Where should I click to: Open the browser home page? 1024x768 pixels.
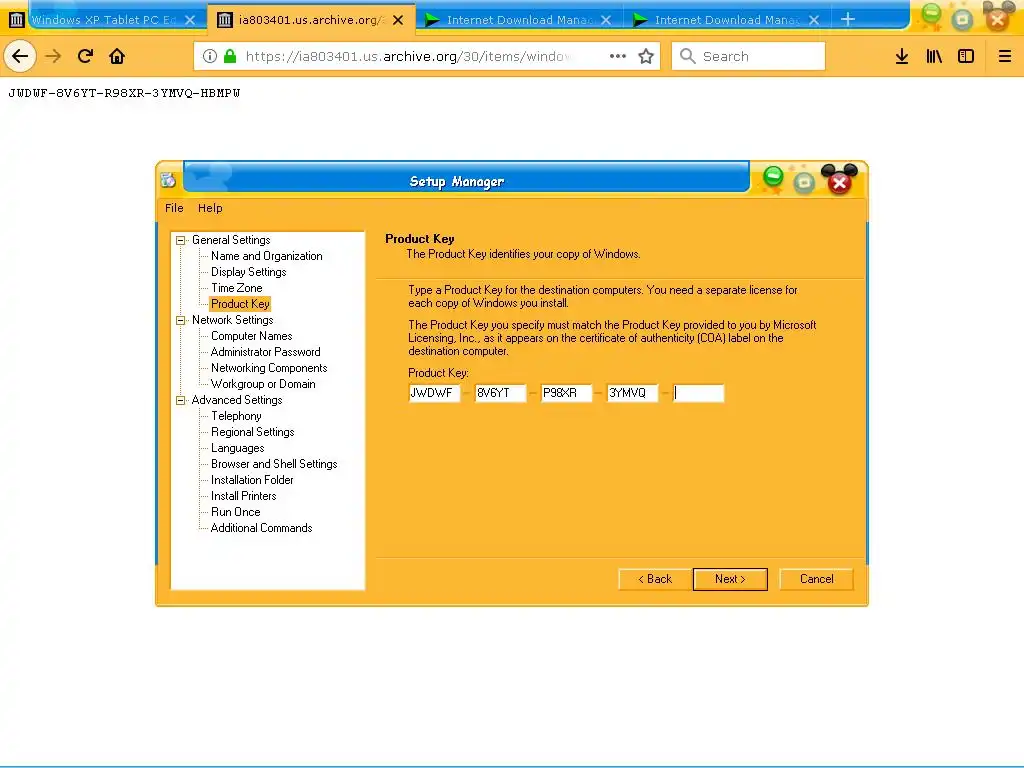(x=117, y=56)
